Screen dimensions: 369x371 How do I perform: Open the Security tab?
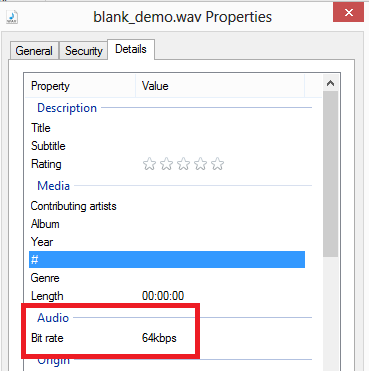tap(83, 51)
